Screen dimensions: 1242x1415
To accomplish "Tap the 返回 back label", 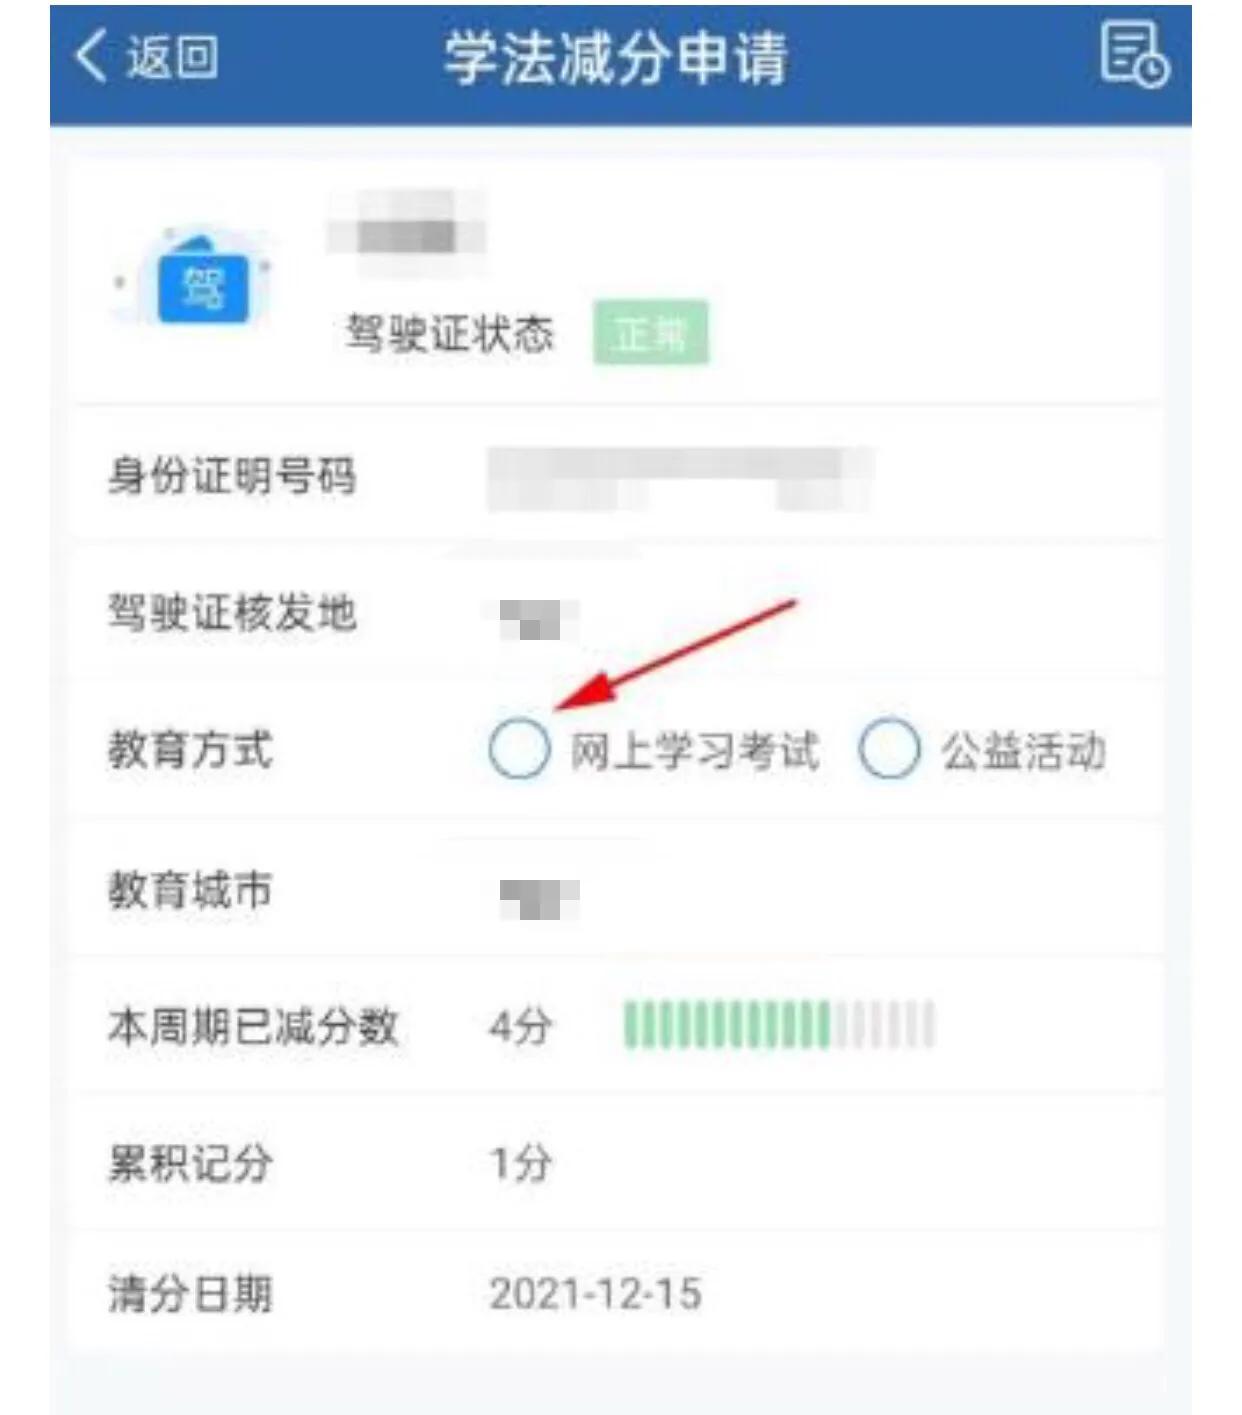I will tap(172, 56).
